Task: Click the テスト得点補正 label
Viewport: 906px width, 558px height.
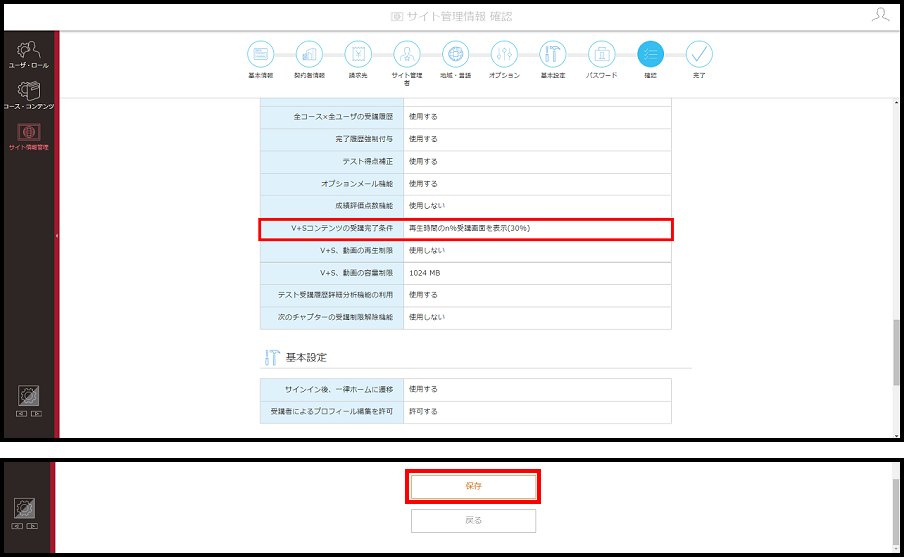Action: [x=367, y=162]
